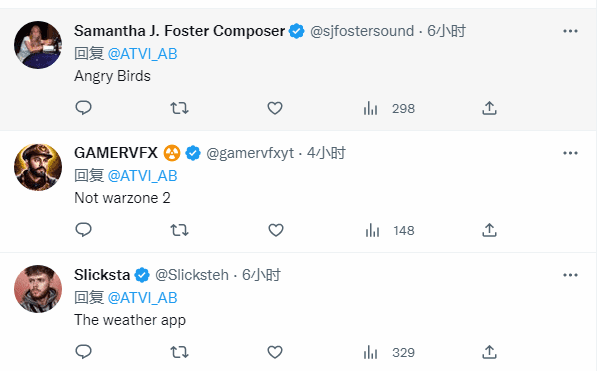Share Slicksta's weather app tweet
Screen dimensions: 597x371
click(x=489, y=352)
